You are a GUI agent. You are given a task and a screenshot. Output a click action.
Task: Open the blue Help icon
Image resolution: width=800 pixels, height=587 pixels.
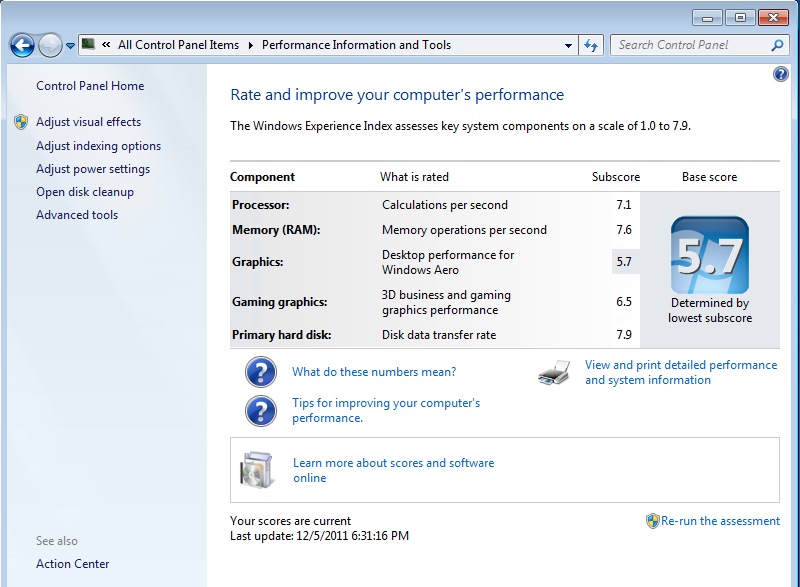coord(780,74)
